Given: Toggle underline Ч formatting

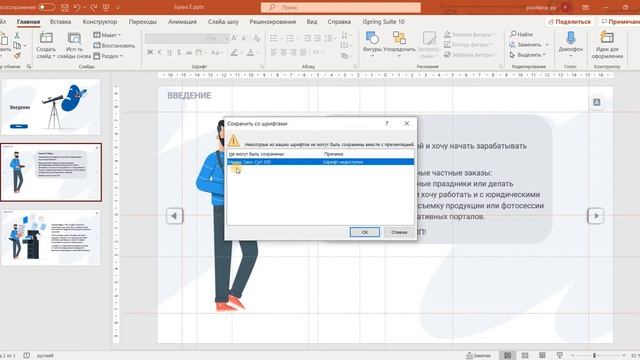Looking at the screenshot, I should point(169,52).
